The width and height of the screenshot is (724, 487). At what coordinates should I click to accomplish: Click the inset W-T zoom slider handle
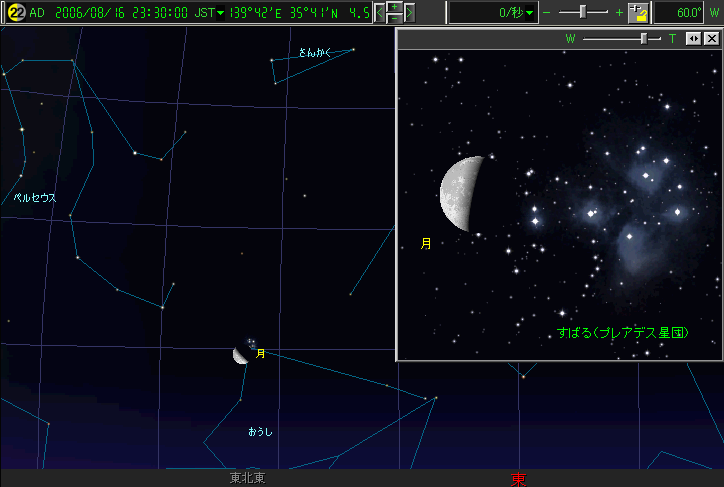click(645, 39)
